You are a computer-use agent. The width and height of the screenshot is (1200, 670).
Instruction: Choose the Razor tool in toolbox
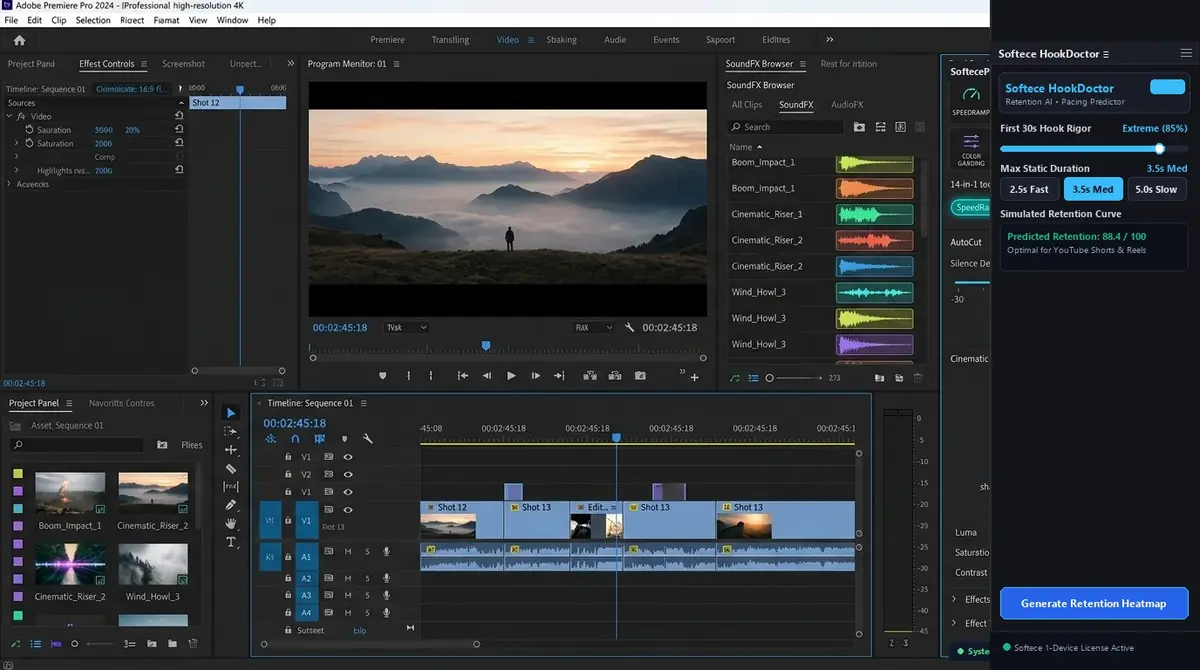click(x=231, y=468)
